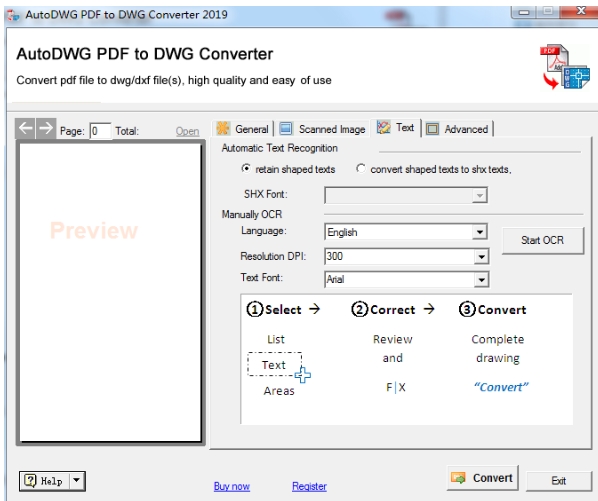
Task: Click the Start OCR button
Action: tap(542, 240)
